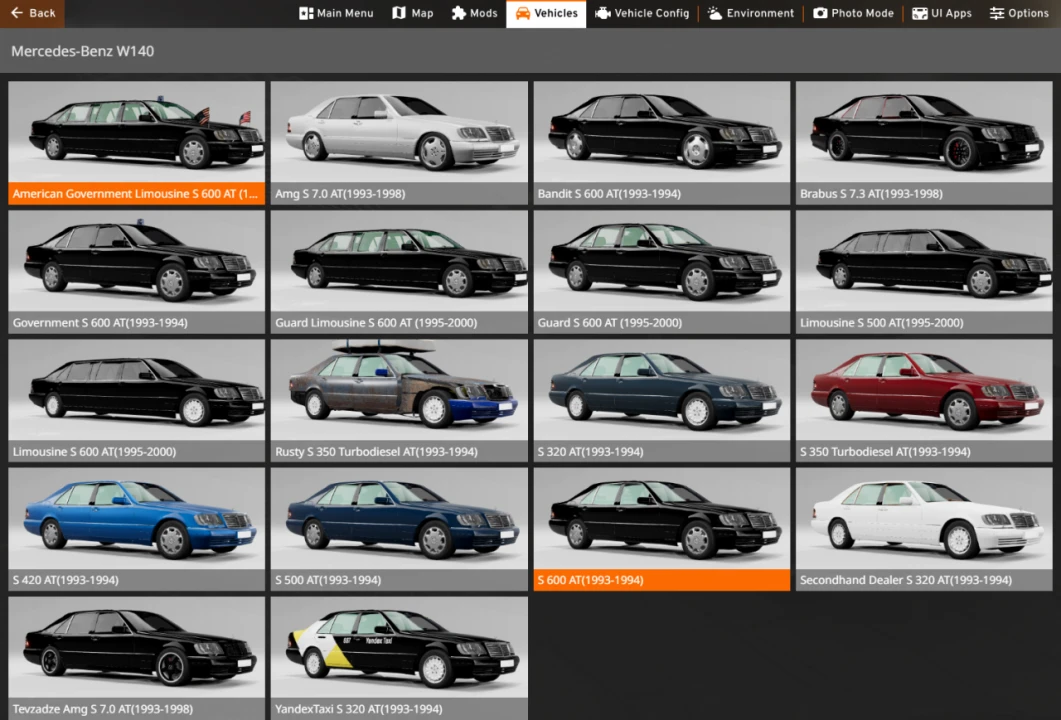This screenshot has height=720, width=1061.
Task: Pick the Secondhand Dealer S 320 AT
Action: [922, 527]
